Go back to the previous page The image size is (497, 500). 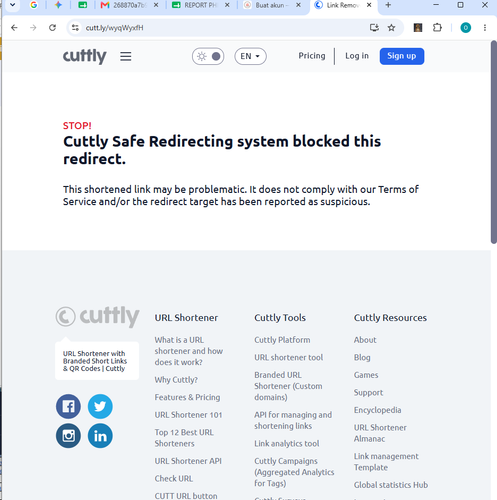click(x=14, y=28)
